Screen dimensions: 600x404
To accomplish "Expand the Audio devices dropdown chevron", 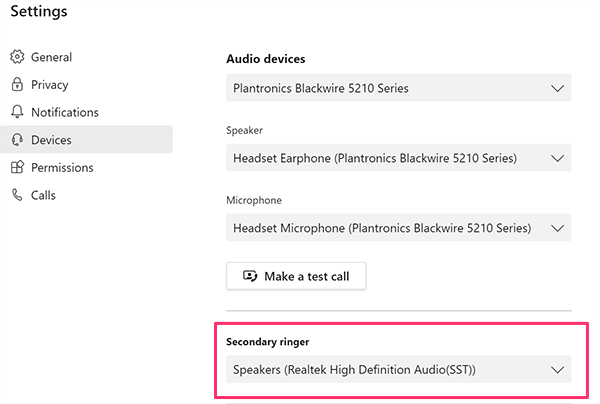I will 558,88.
